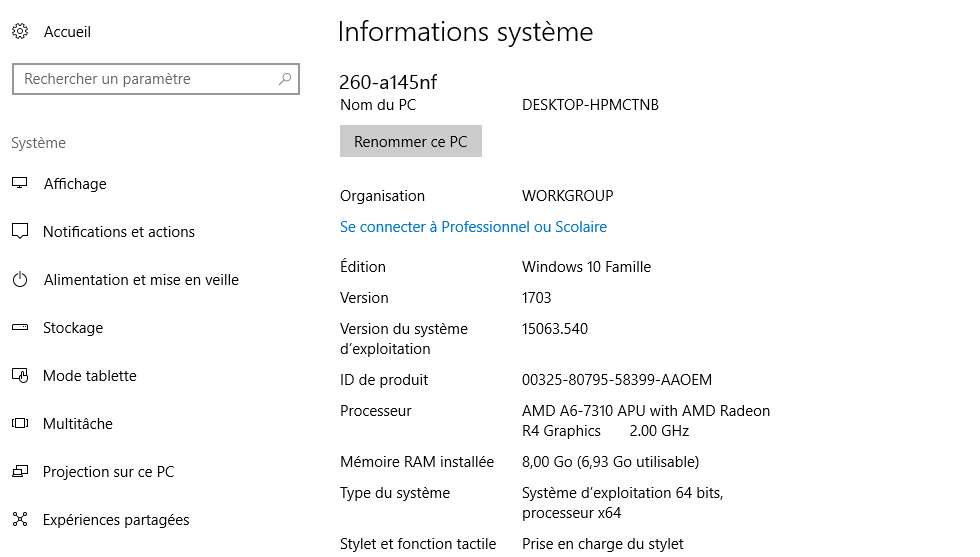Viewport: 980px width, 557px height.
Task: Click the Affichage monitor icon
Action: click(20, 184)
